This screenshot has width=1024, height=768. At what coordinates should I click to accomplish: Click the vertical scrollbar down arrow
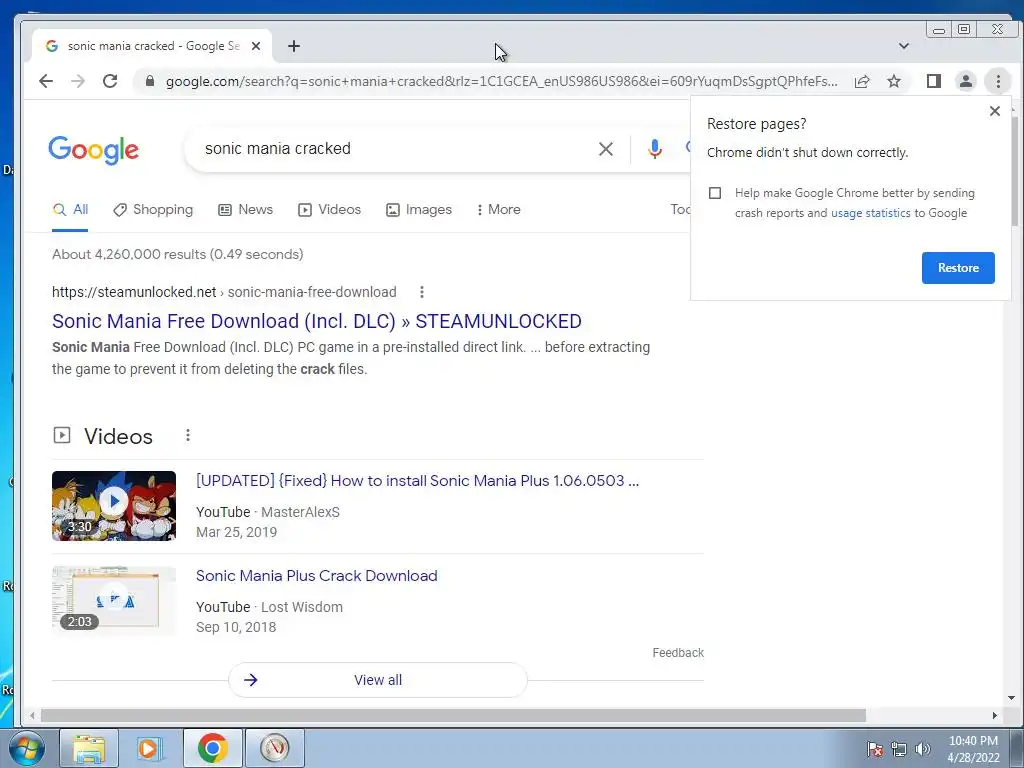(x=1012, y=698)
